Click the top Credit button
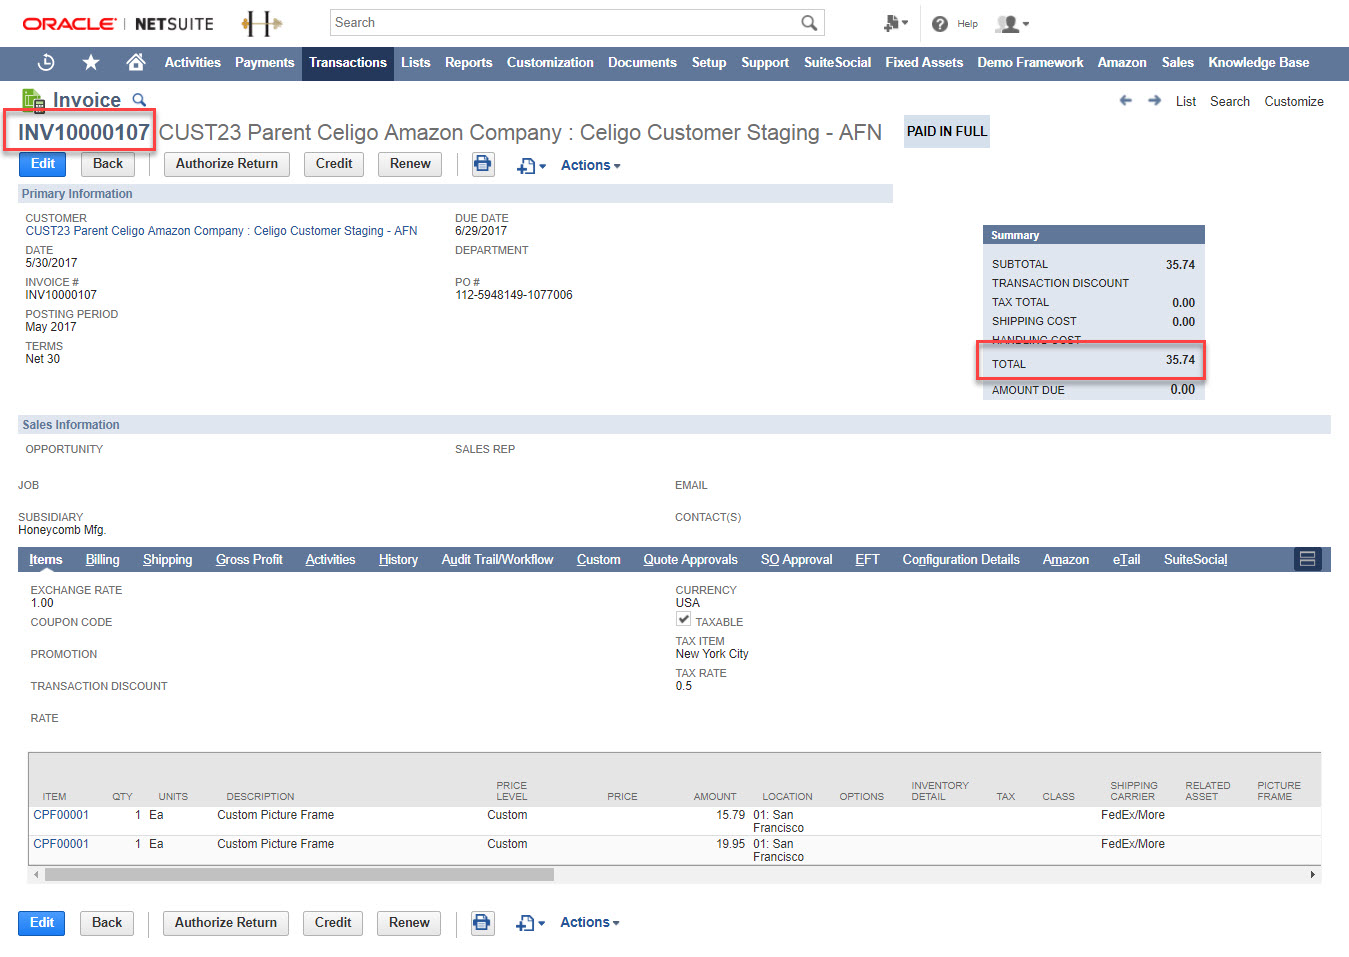The width and height of the screenshot is (1349, 957). [334, 164]
